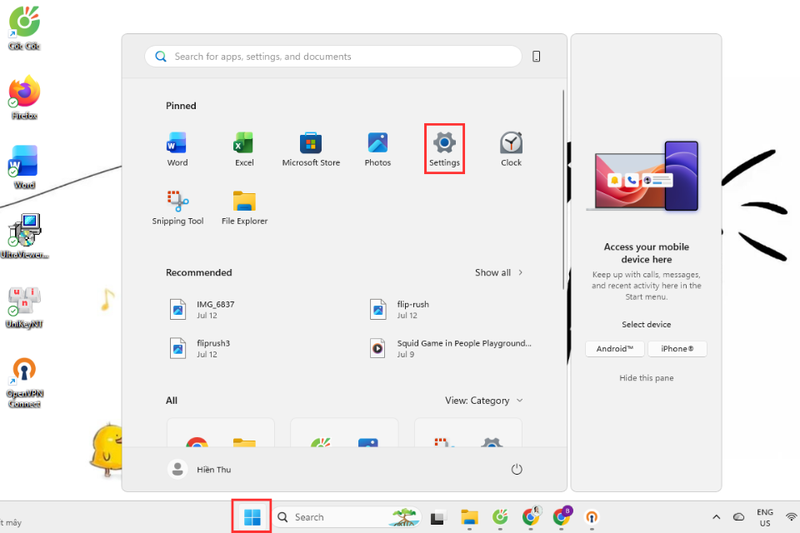
Task: Click ENG US language indicator
Action: (764, 518)
